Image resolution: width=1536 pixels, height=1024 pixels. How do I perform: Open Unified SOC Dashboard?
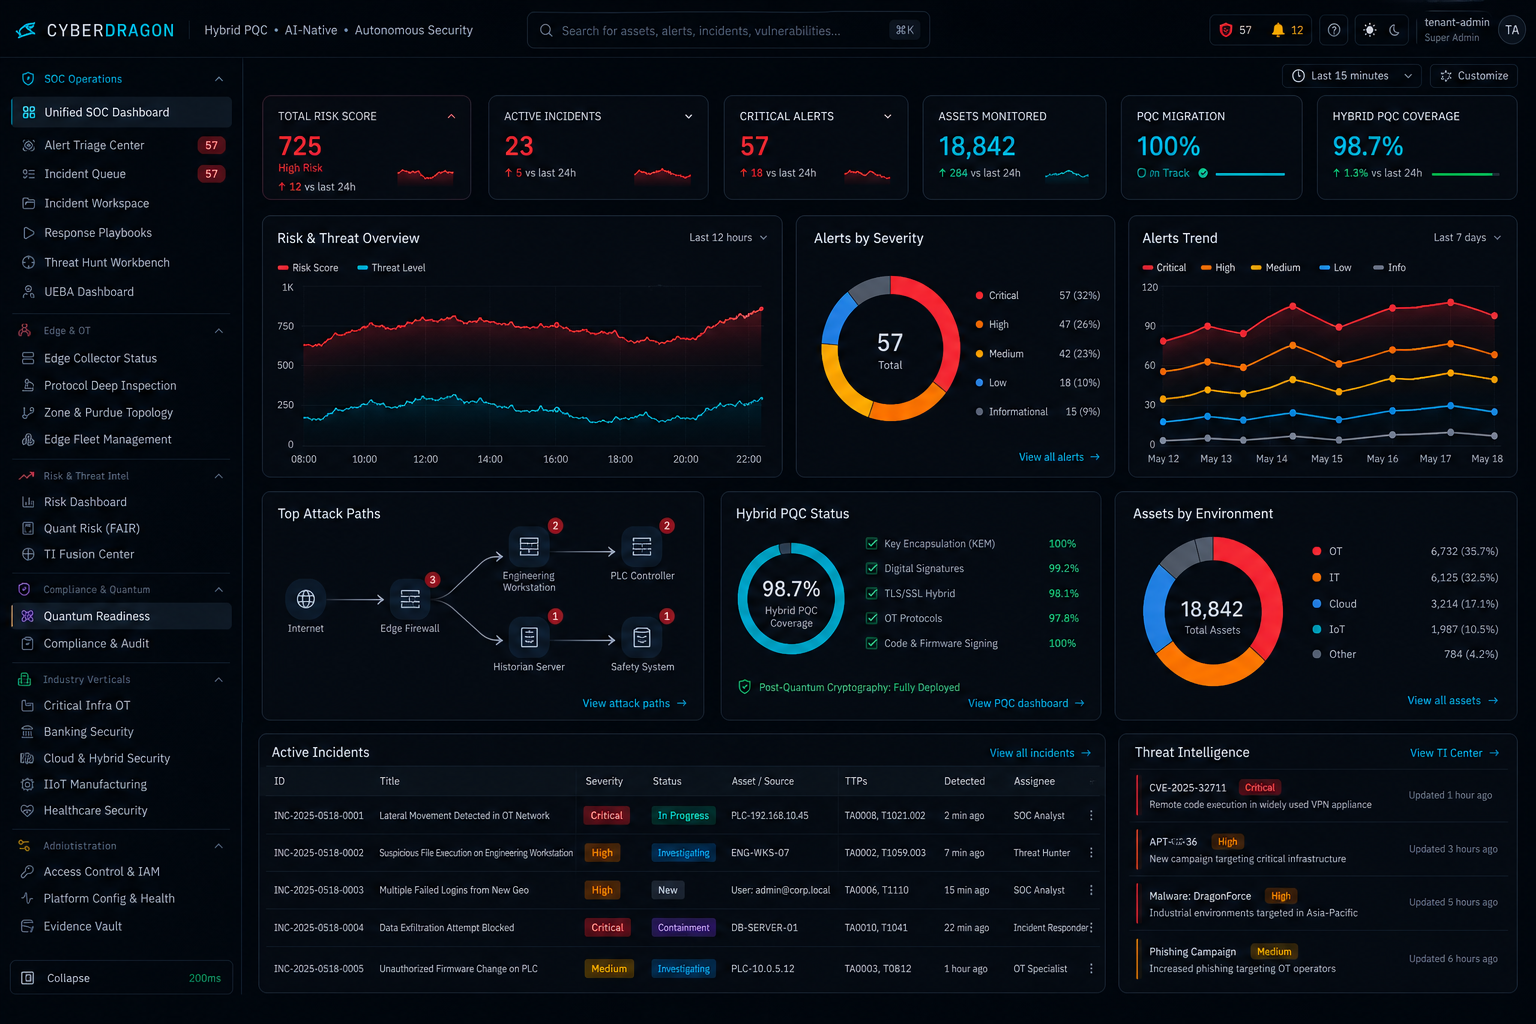121,112
